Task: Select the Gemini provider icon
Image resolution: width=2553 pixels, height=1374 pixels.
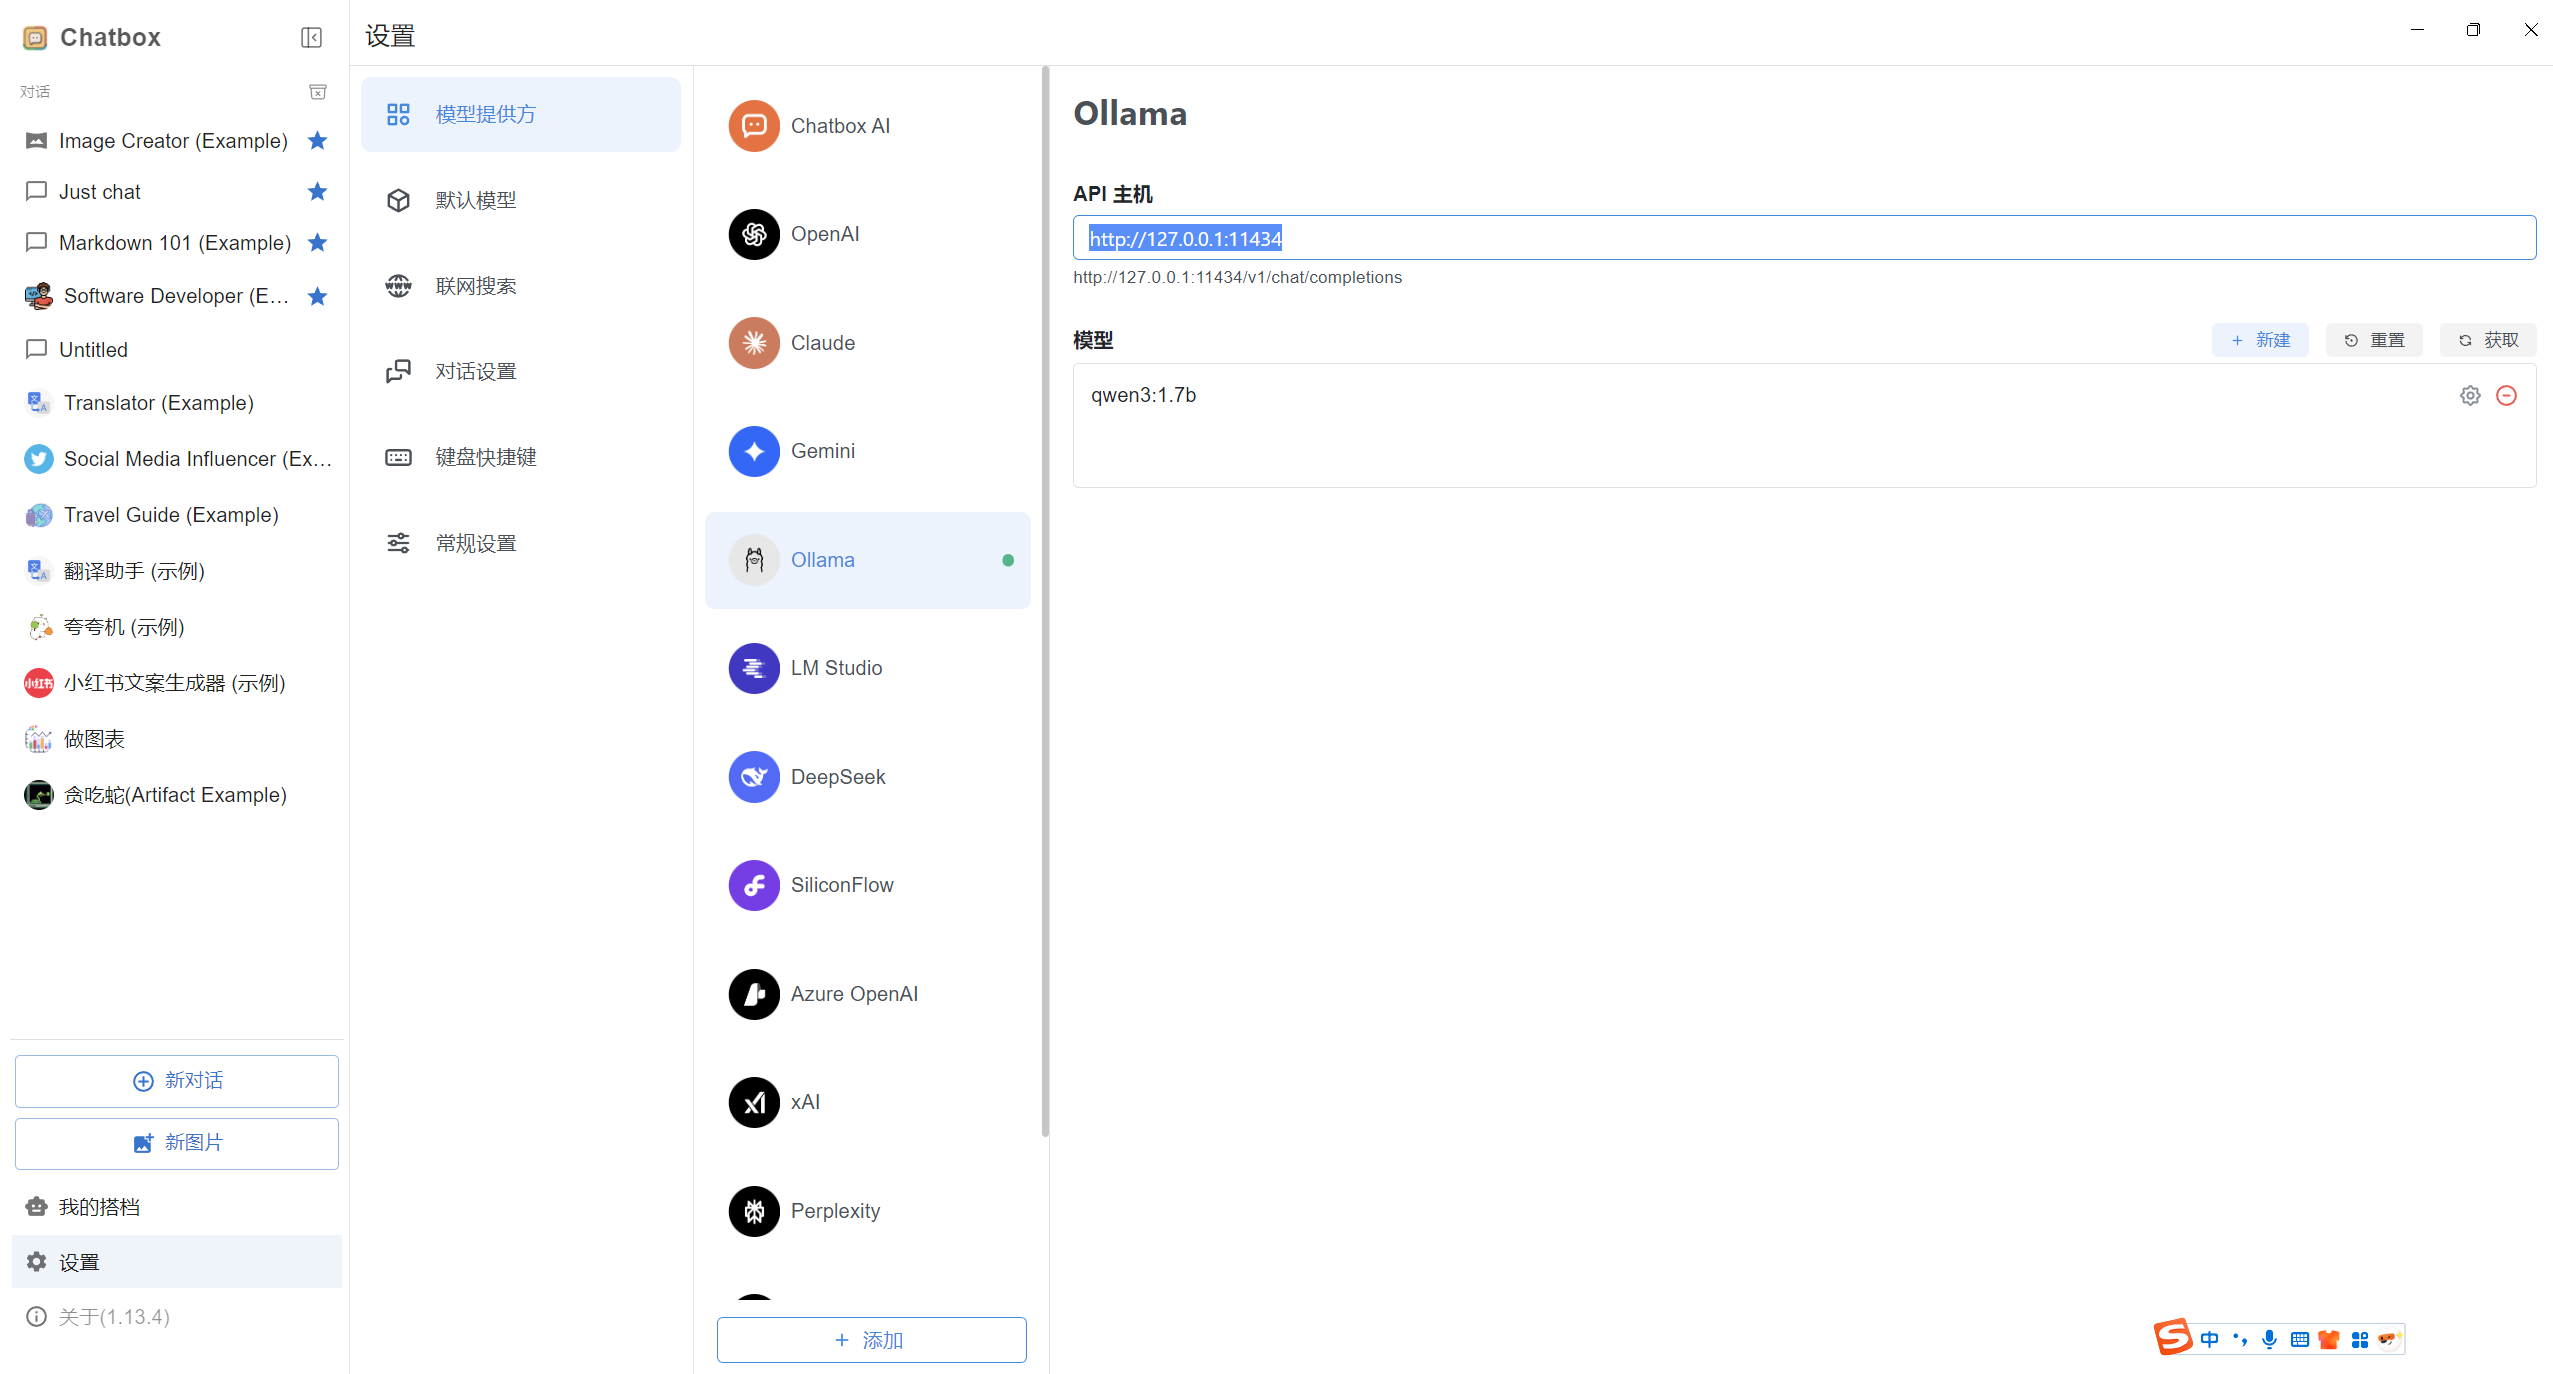Action: [x=754, y=451]
